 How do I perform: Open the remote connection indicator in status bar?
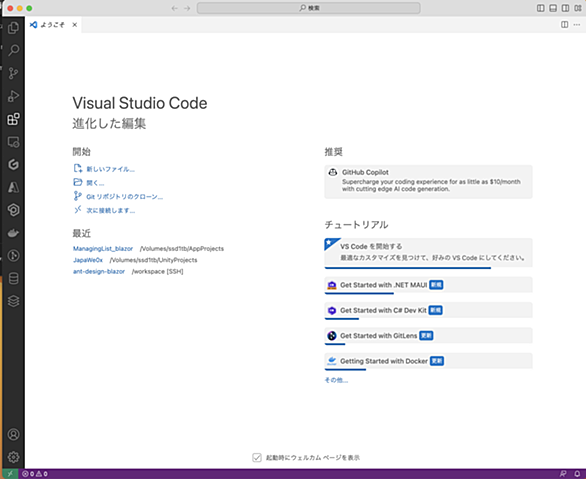tap(10, 474)
